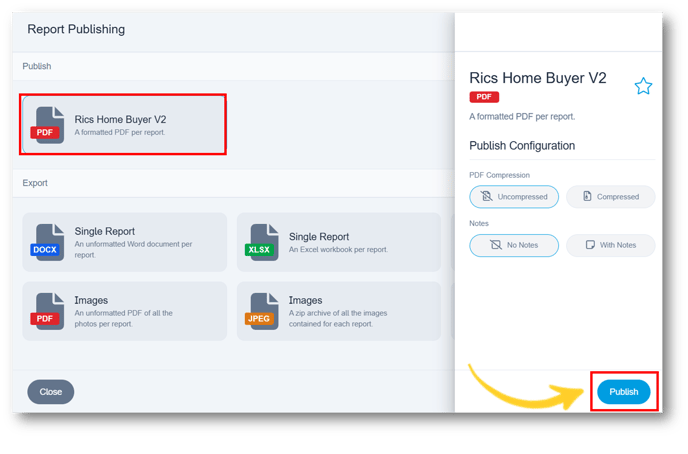Click the 'Notes' label in Publish Configuration
Screen dimensions: 688x454
point(479,223)
